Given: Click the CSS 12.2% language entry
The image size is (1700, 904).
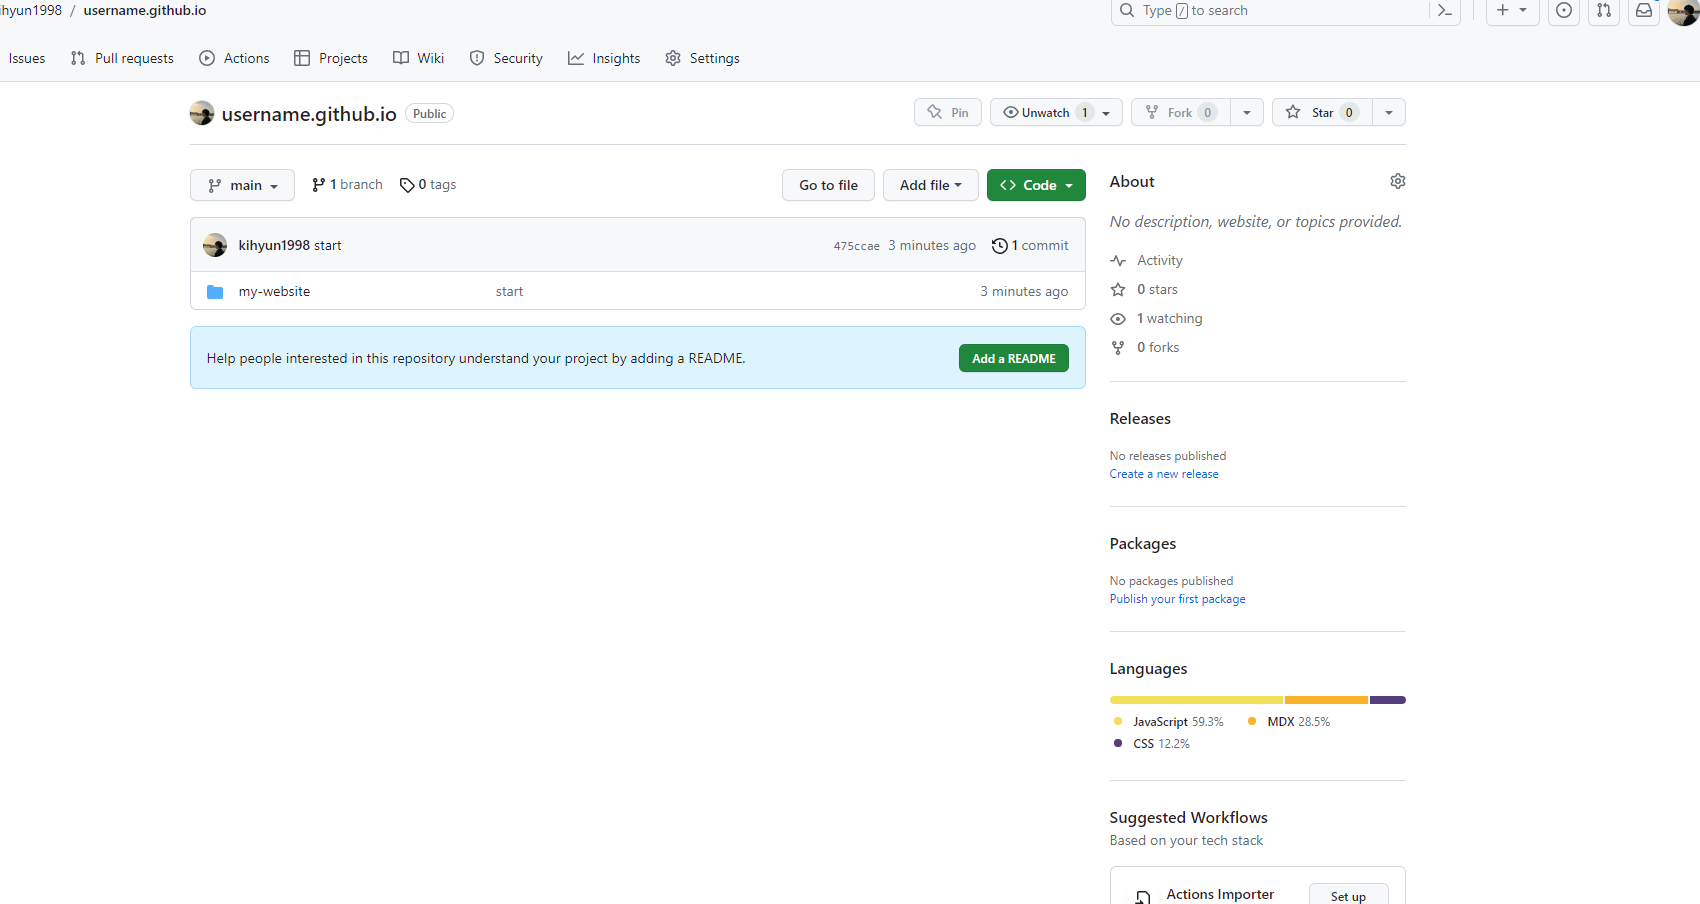Looking at the screenshot, I should [x=1151, y=743].
